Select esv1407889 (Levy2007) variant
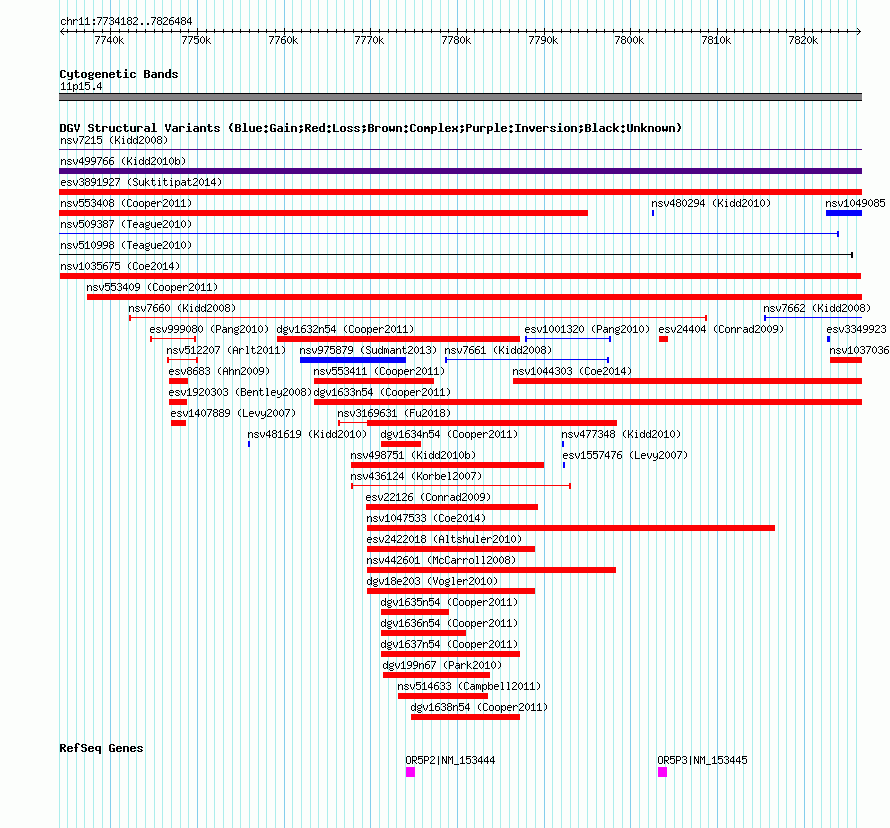Image resolution: width=890 pixels, height=828 pixels. [233, 413]
